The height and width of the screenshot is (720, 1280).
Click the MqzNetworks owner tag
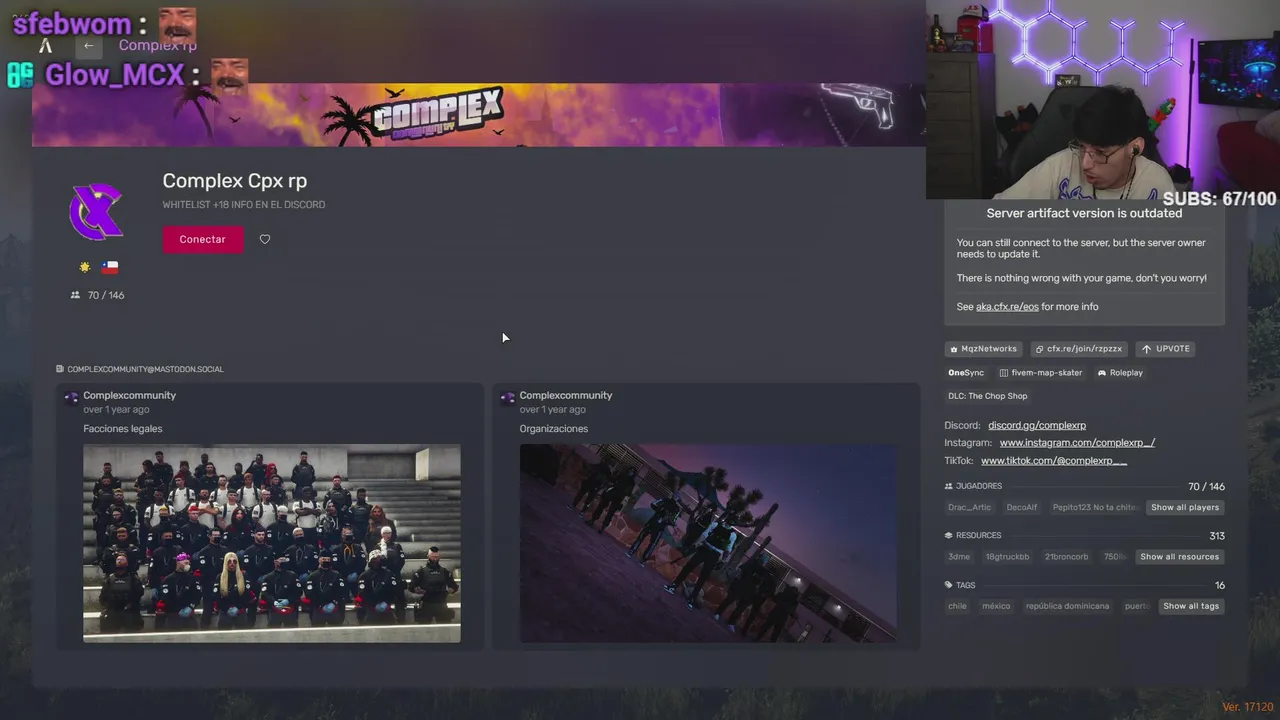[982, 349]
